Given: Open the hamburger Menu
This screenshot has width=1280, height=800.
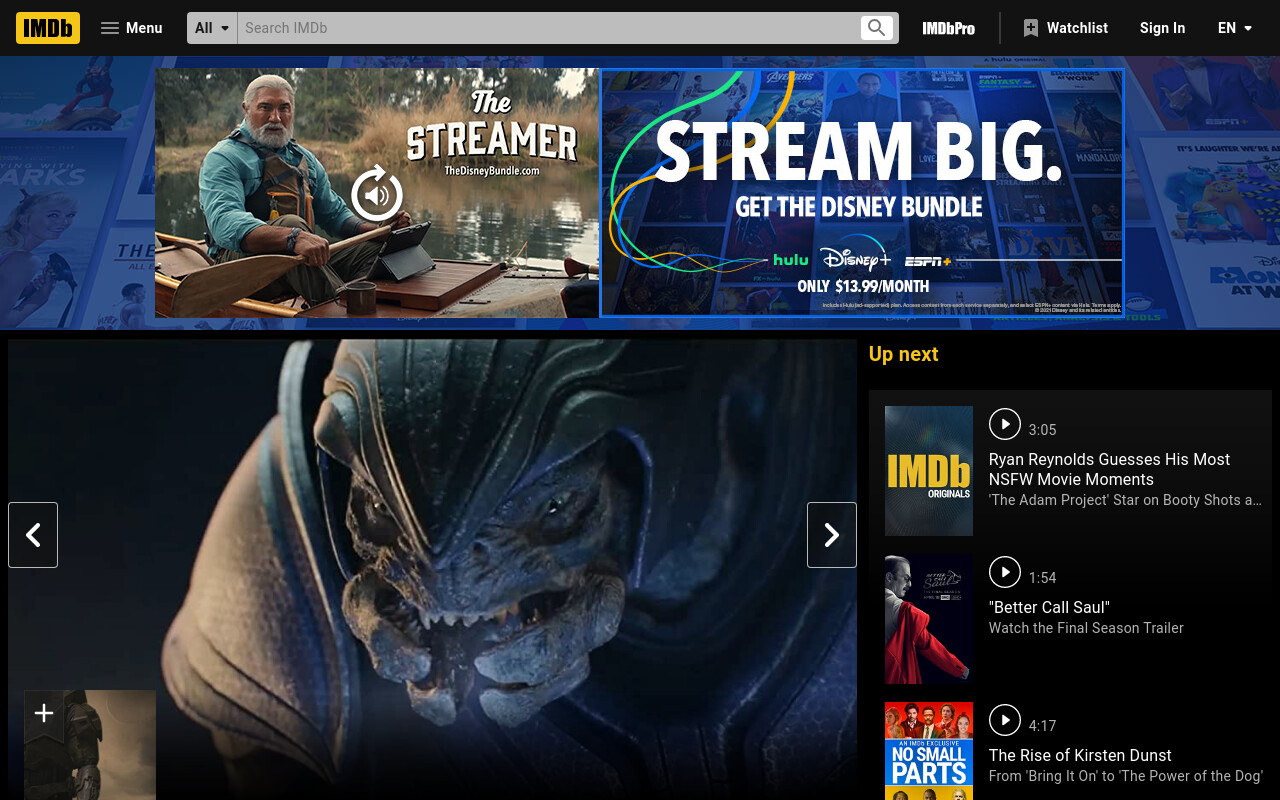Looking at the screenshot, I should 131,28.
